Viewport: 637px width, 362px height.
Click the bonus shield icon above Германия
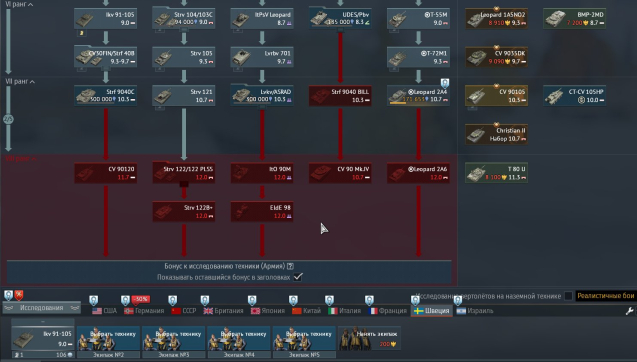tap(125, 300)
